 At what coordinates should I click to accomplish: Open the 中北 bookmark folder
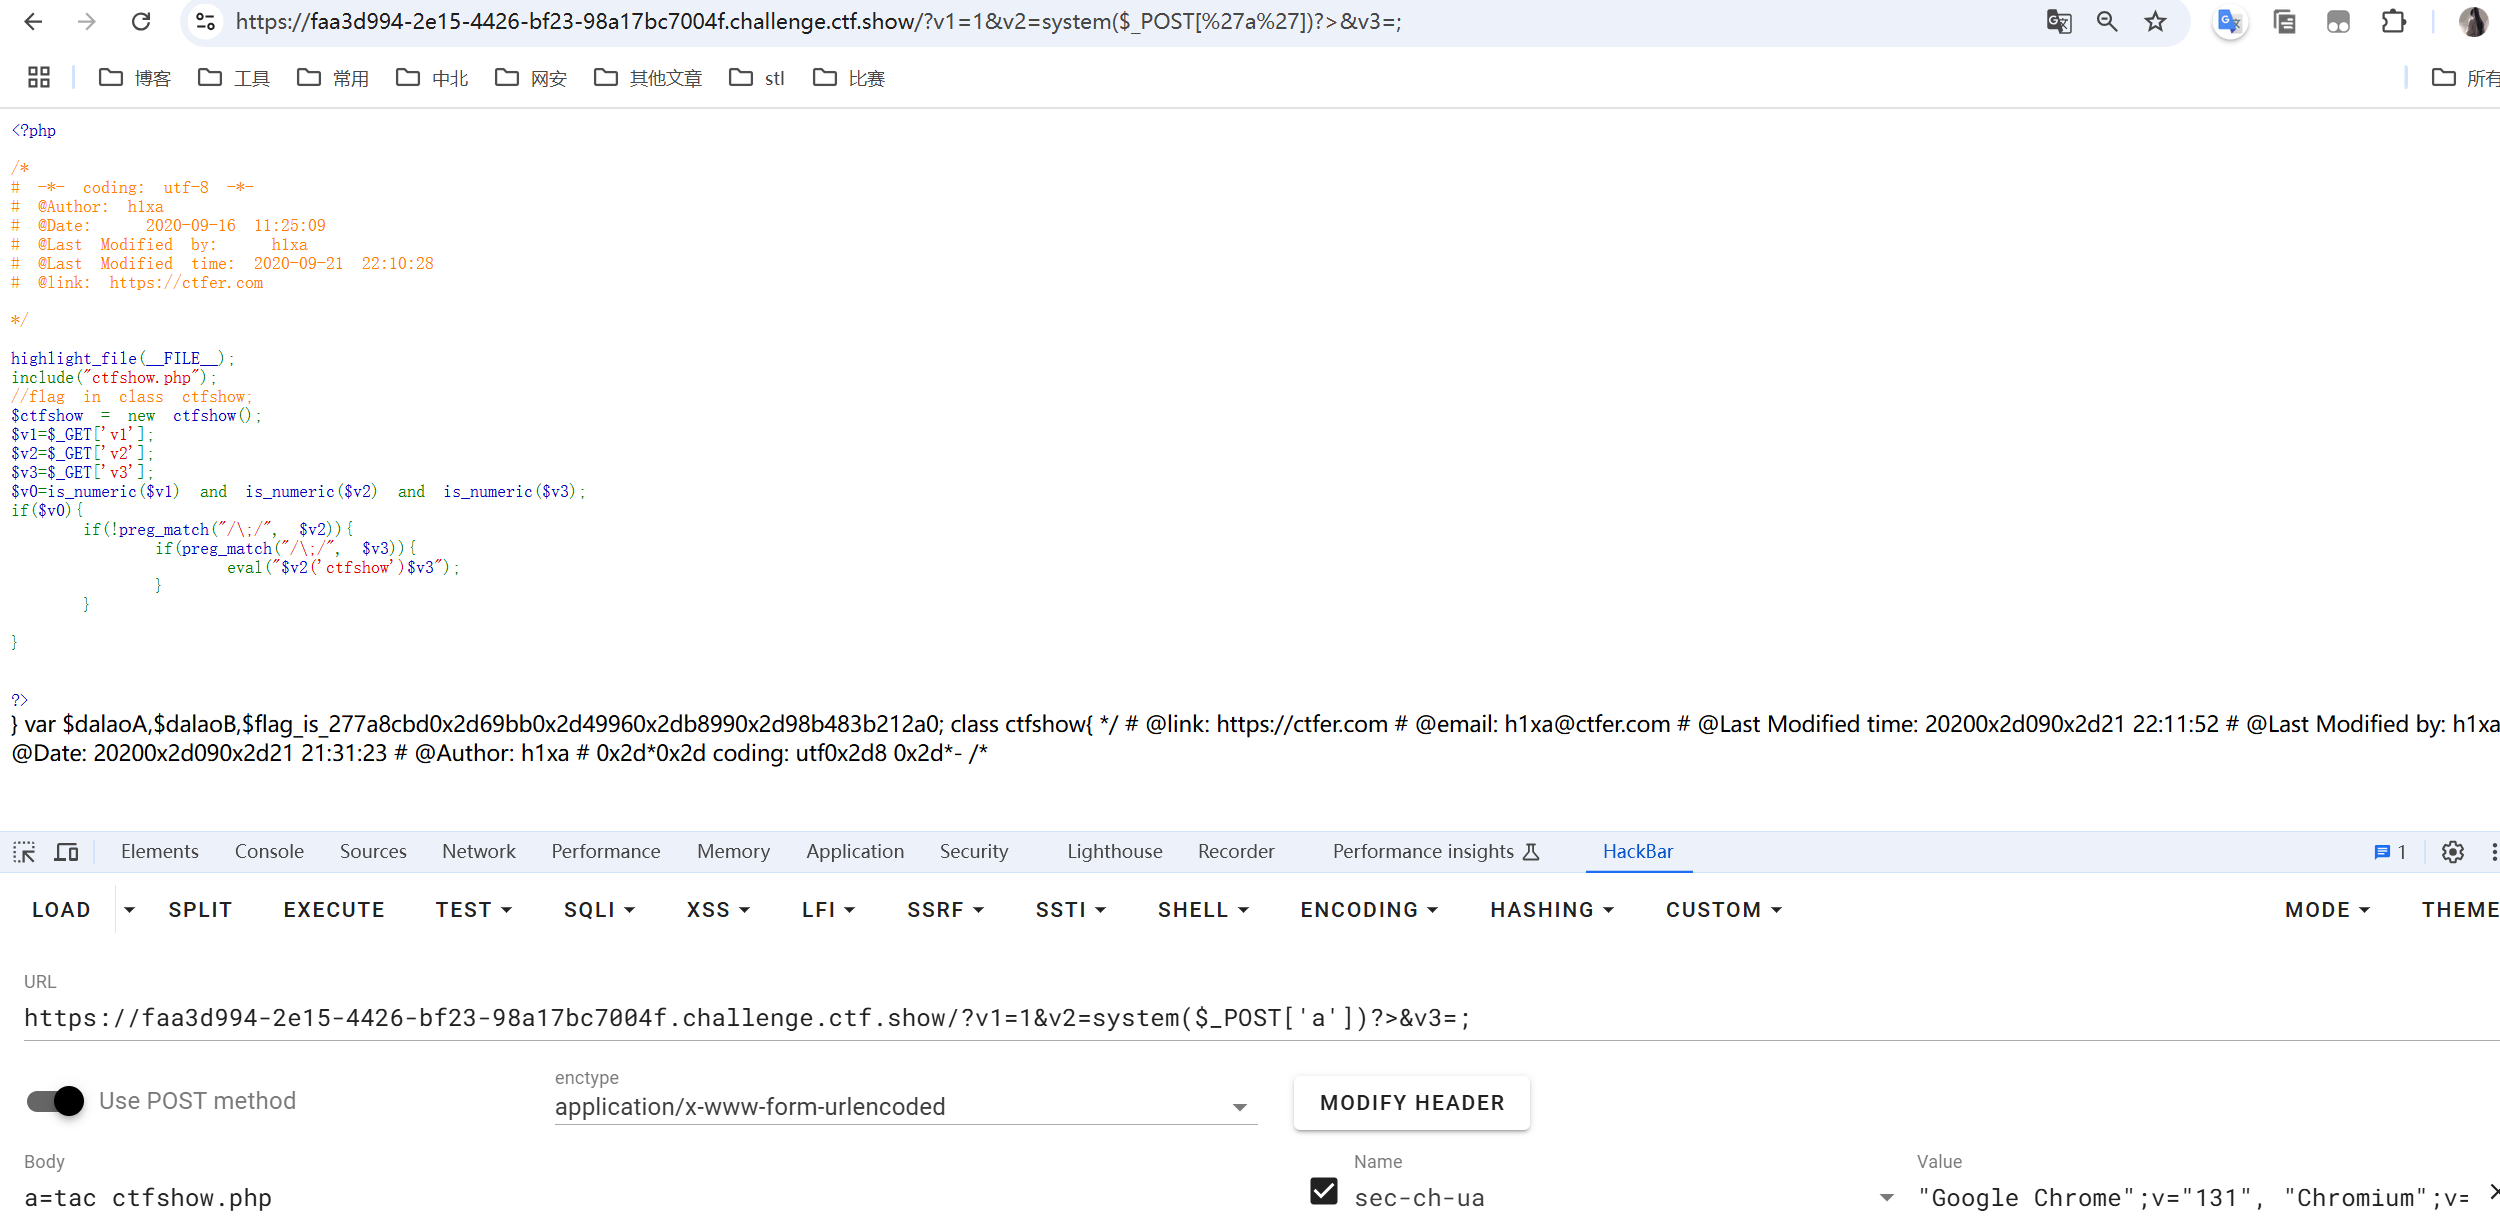click(x=432, y=78)
